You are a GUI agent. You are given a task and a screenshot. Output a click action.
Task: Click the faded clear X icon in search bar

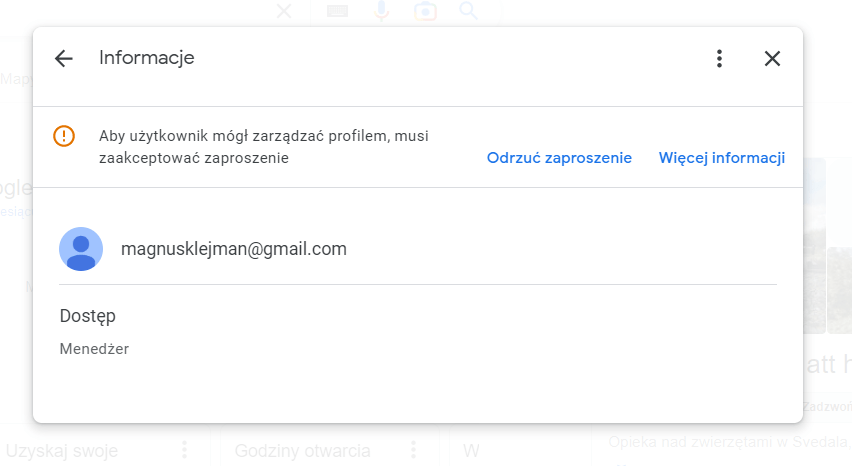pos(284,10)
